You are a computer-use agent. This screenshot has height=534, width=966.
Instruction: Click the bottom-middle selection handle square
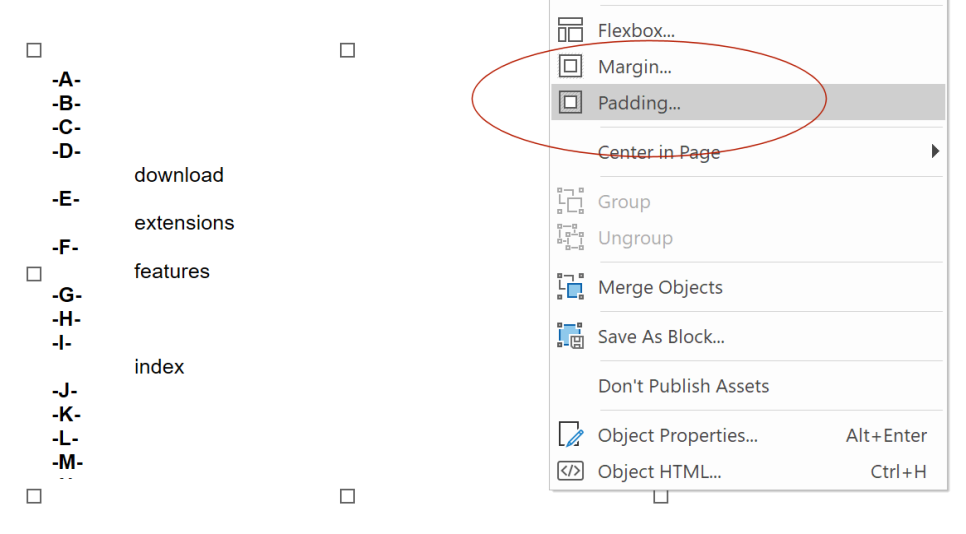347,496
